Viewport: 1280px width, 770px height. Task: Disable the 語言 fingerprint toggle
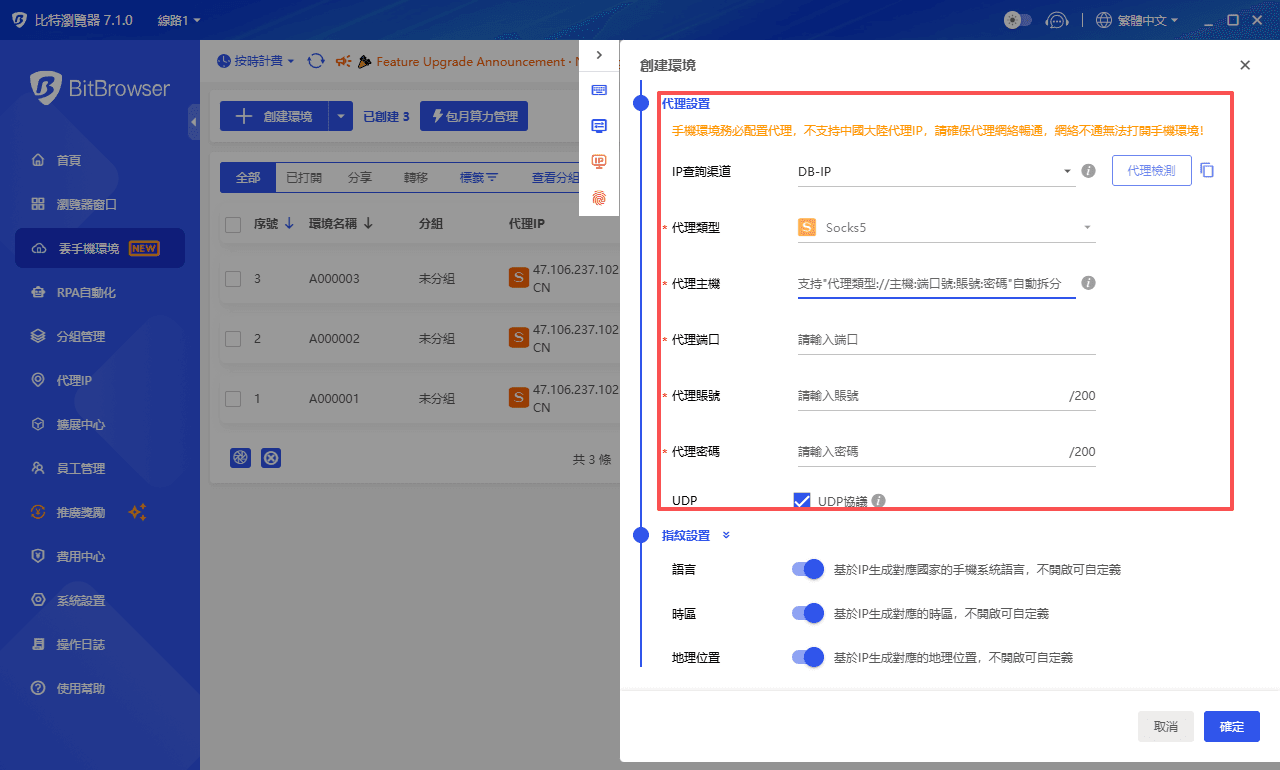pos(806,569)
